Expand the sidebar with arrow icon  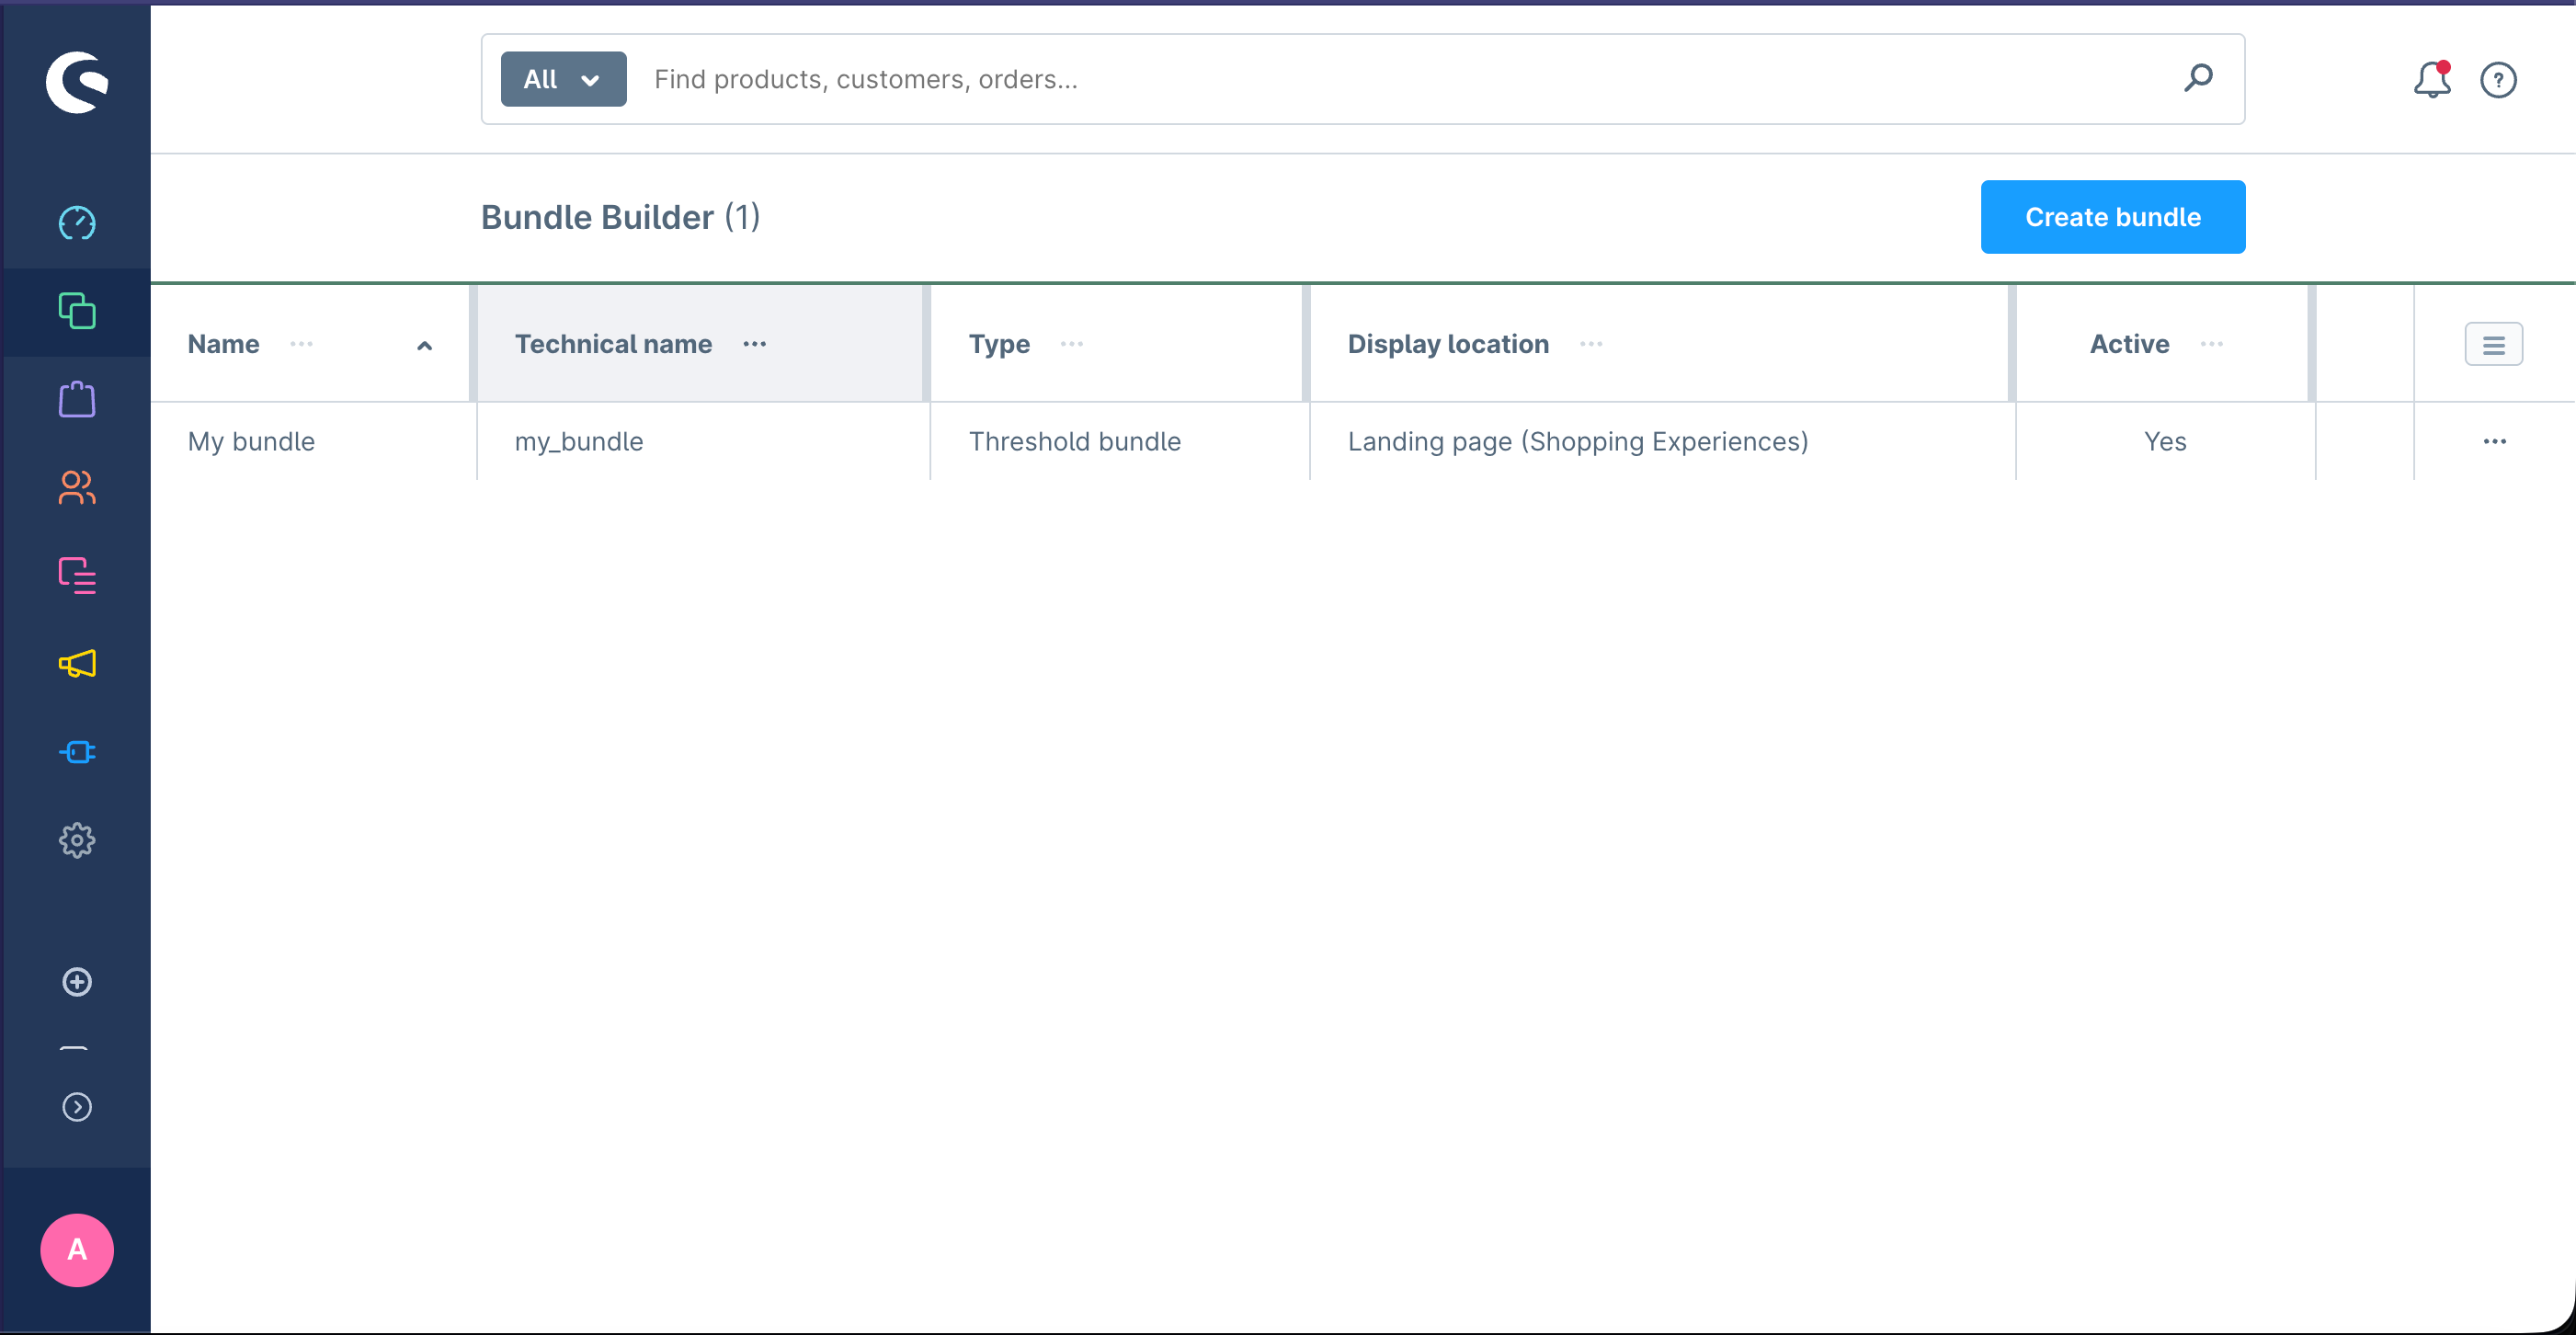coord(77,1107)
